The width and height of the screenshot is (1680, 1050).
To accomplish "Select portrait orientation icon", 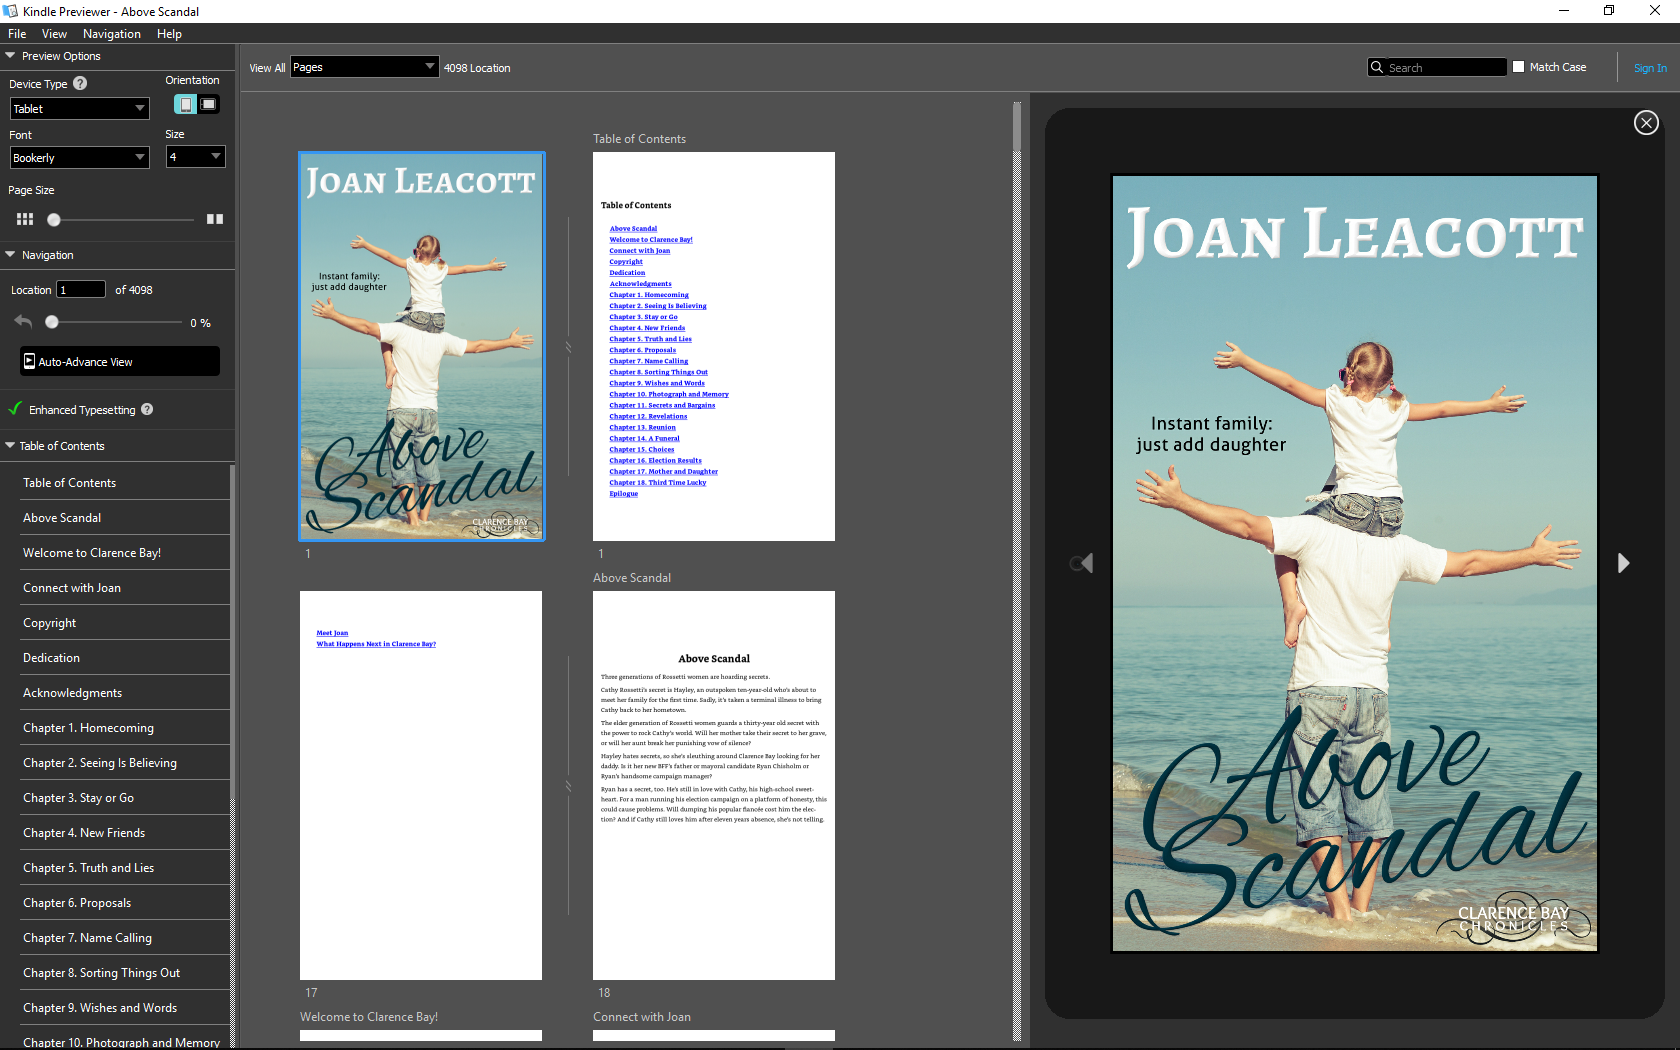I will click(x=185, y=104).
